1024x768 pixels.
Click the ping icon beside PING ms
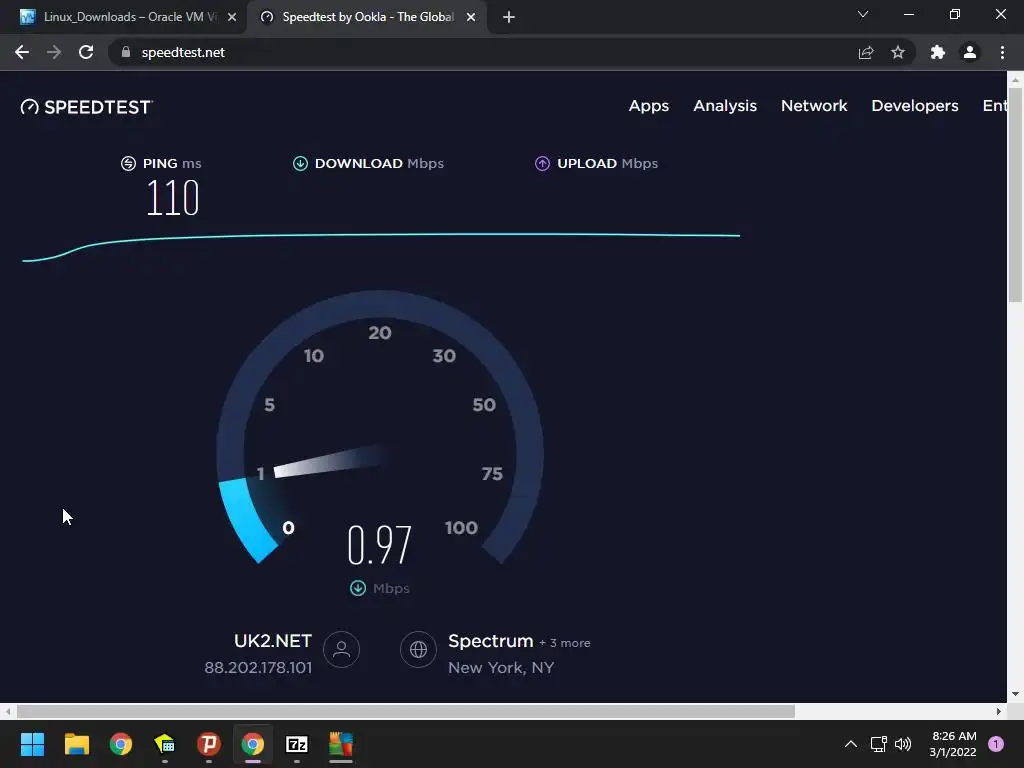coord(128,163)
